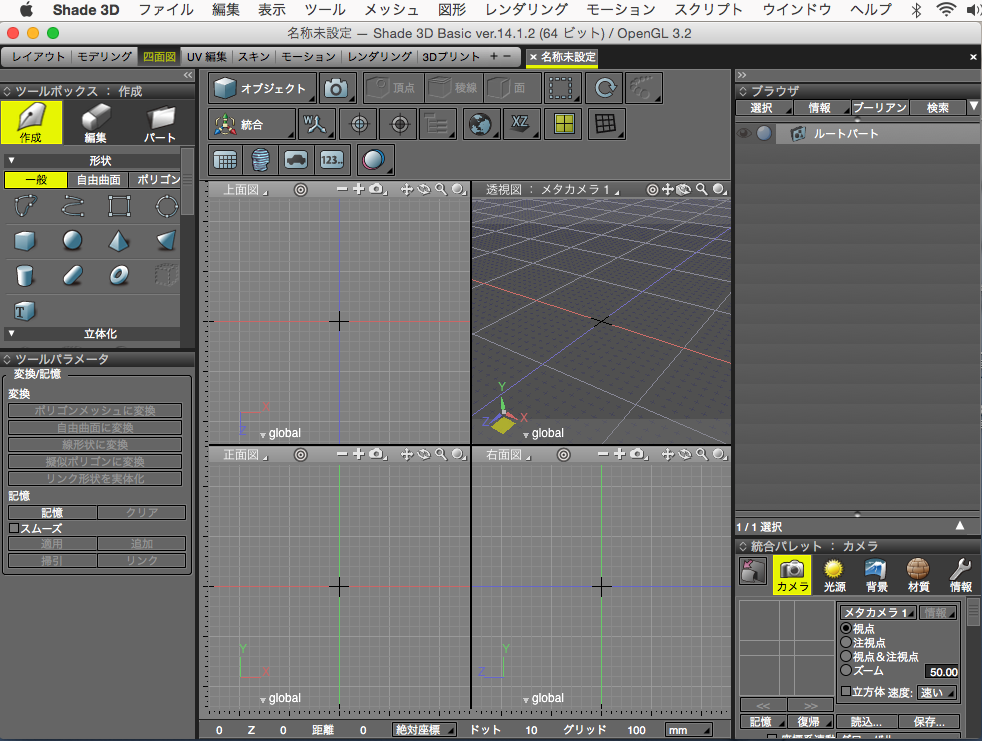The height and width of the screenshot is (741, 982).
Task: Select the cone primitive tool
Action: click(119, 241)
